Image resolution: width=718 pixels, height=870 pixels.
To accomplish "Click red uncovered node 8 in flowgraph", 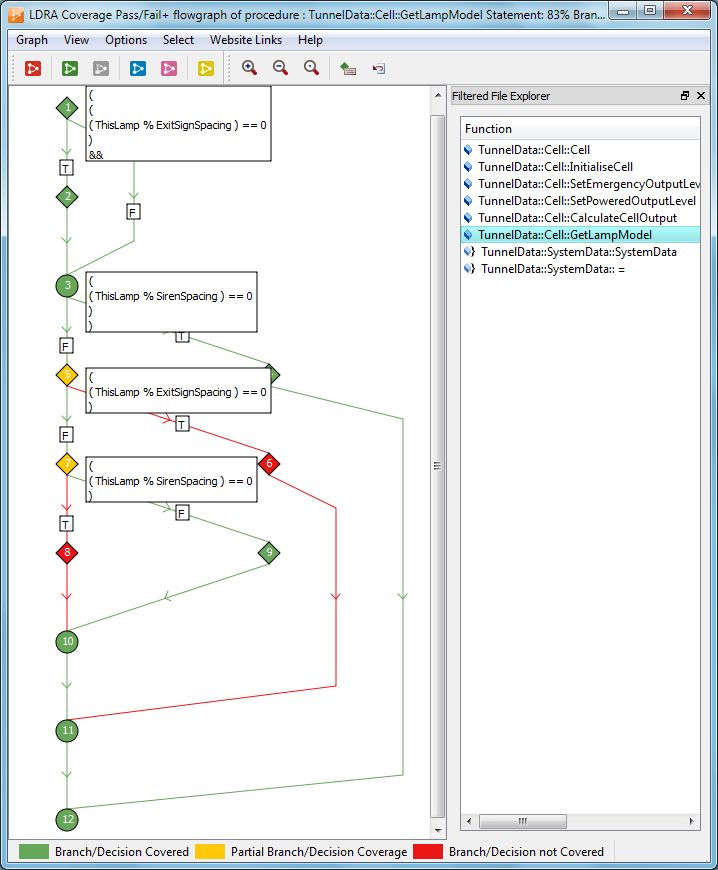I will click(67, 552).
